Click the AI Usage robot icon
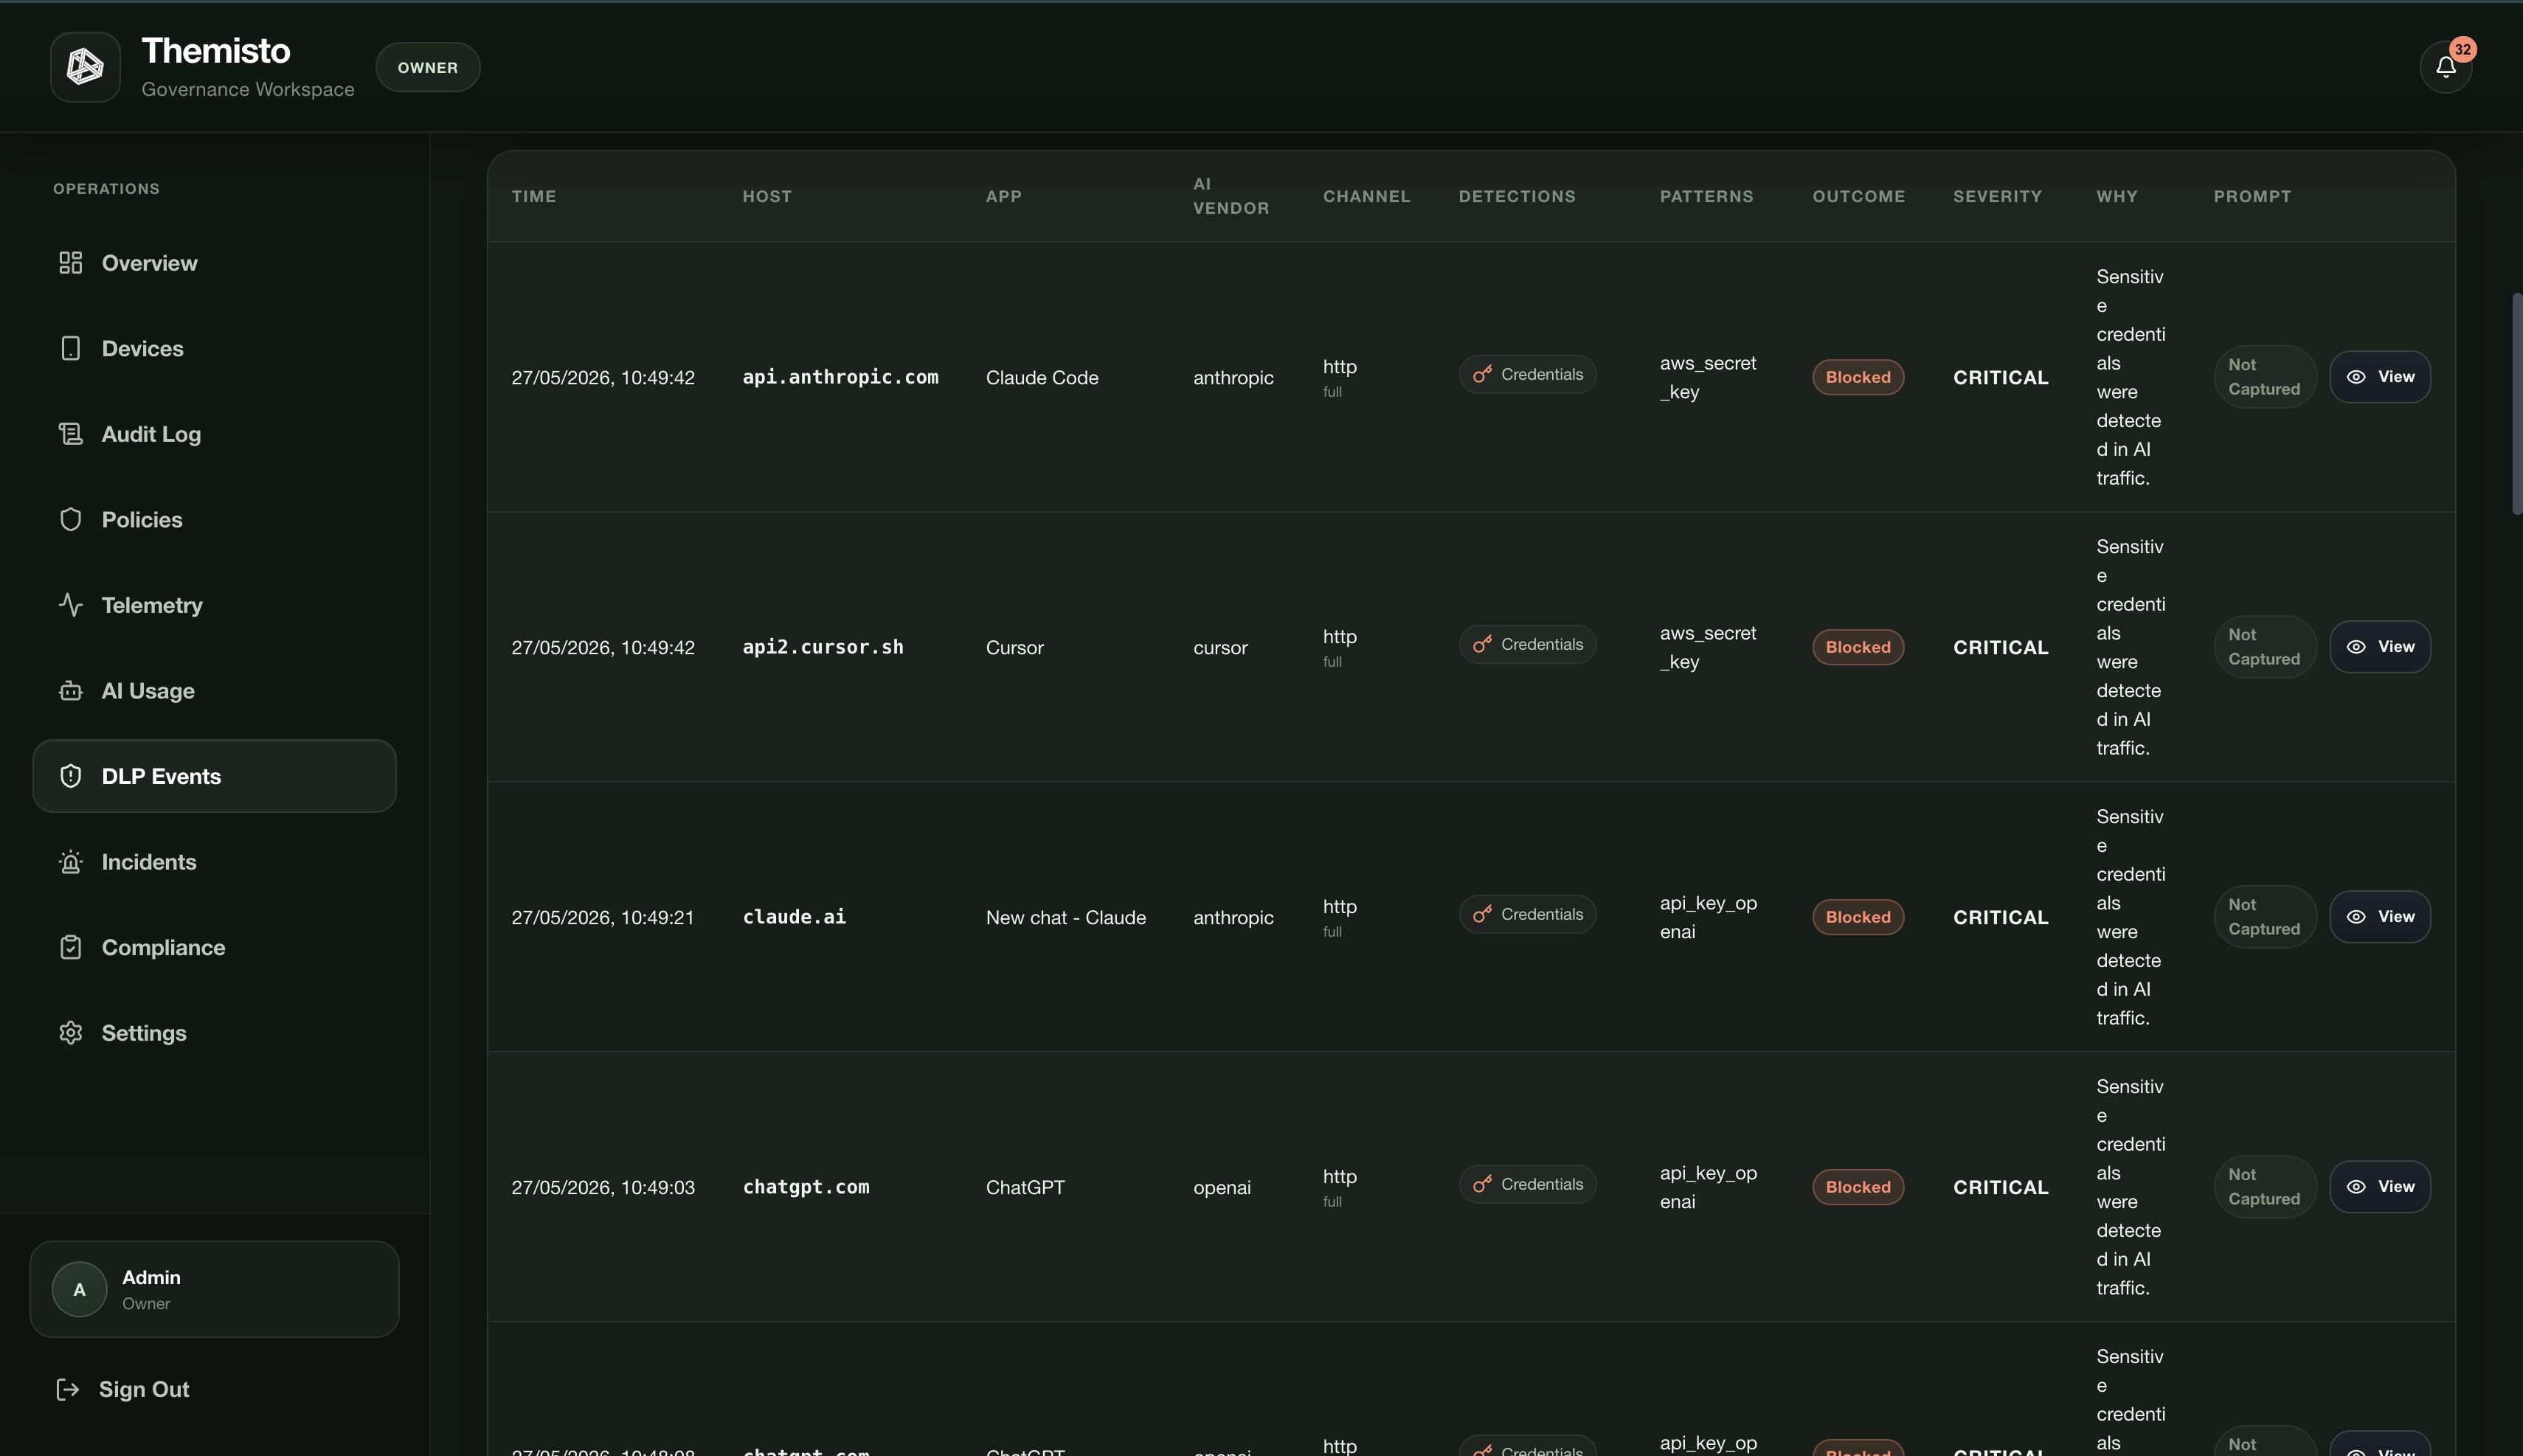 click(70, 691)
